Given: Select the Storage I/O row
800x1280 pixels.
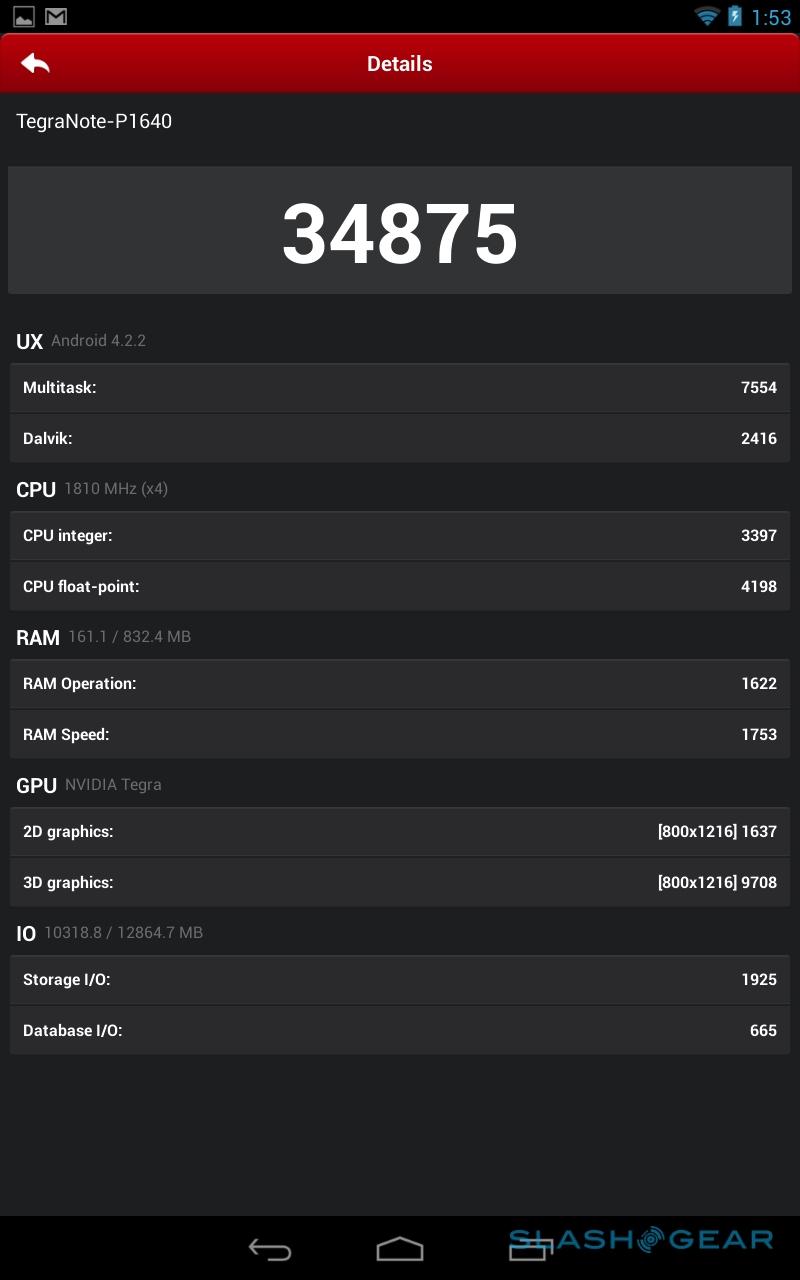Looking at the screenshot, I should pos(400,980).
